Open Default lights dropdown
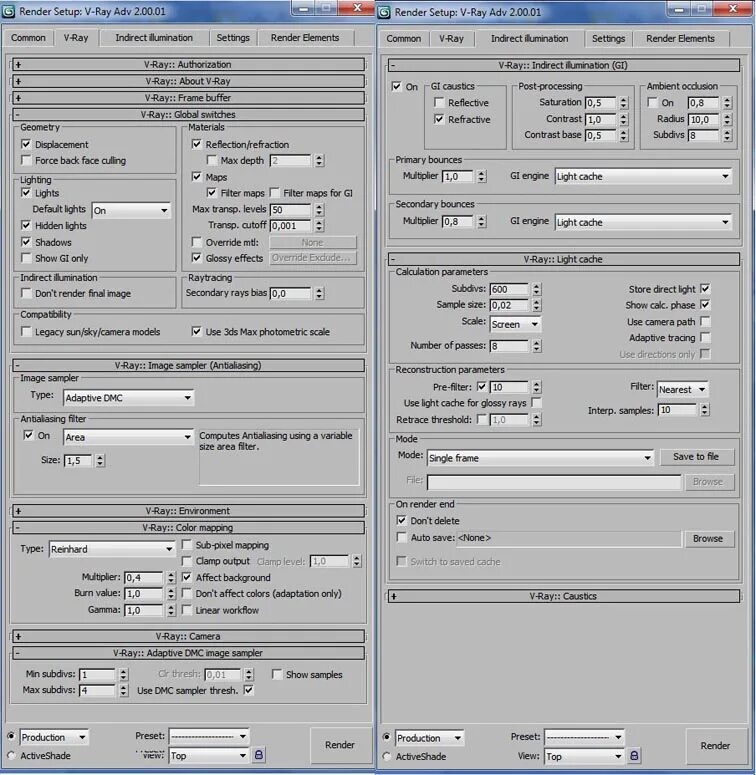The image size is (756, 775). tap(131, 211)
